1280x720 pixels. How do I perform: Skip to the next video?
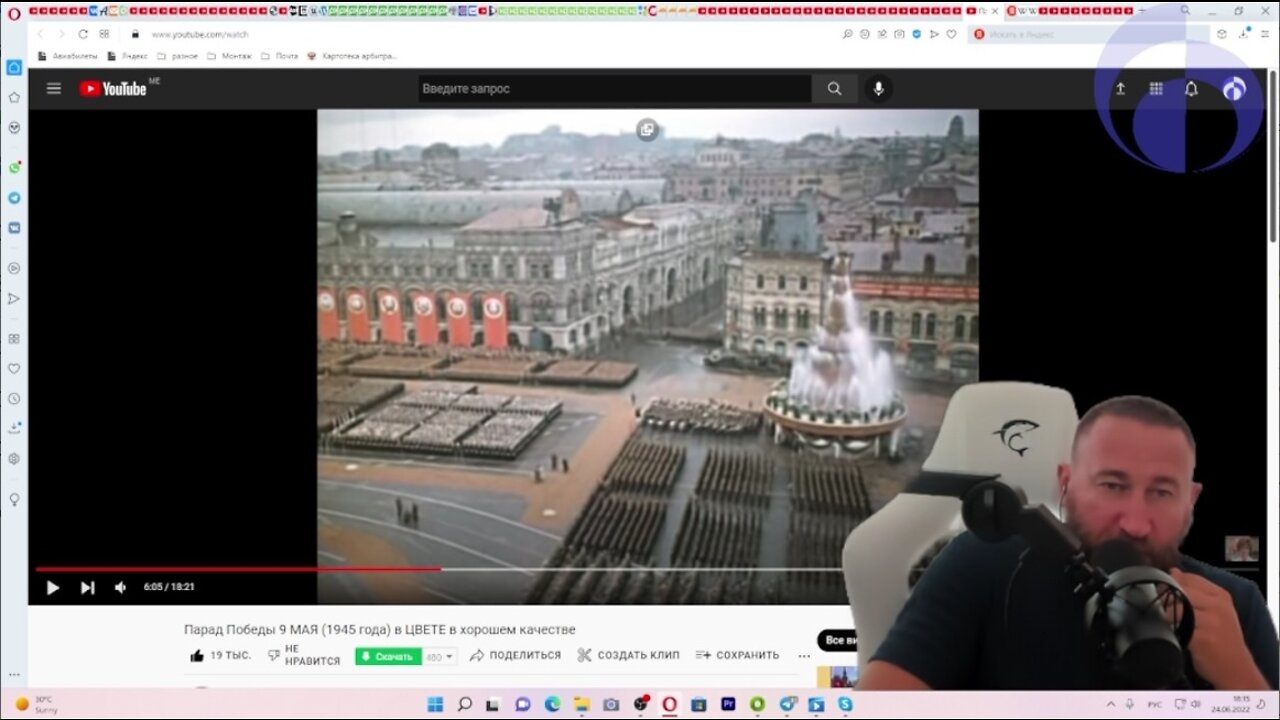pos(87,588)
